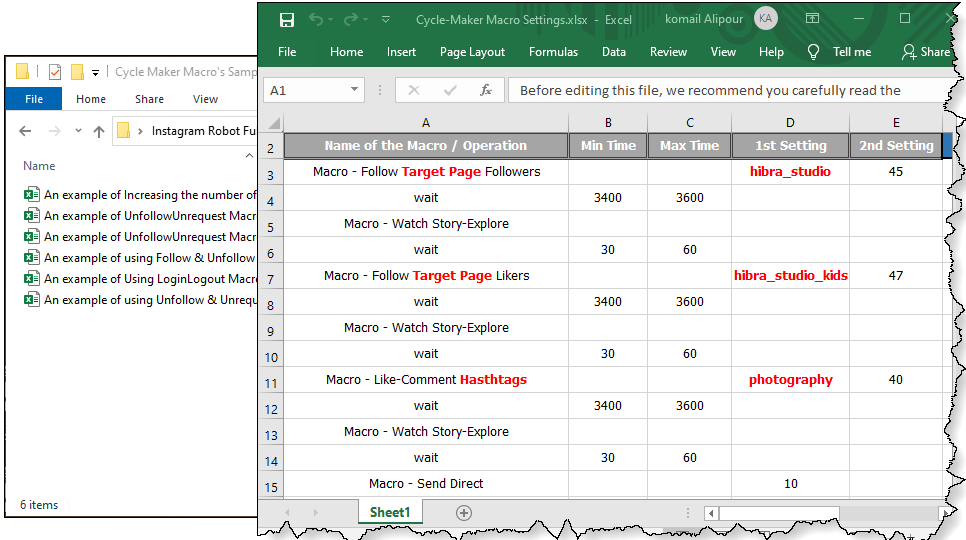966x540 pixels.
Task: Click the Name column header in Explorer
Action: pyautogui.click(x=39, y=166)
